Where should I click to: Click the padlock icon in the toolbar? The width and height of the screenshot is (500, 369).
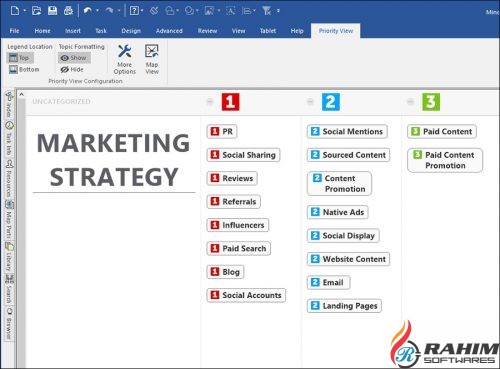tap(170, 11)
